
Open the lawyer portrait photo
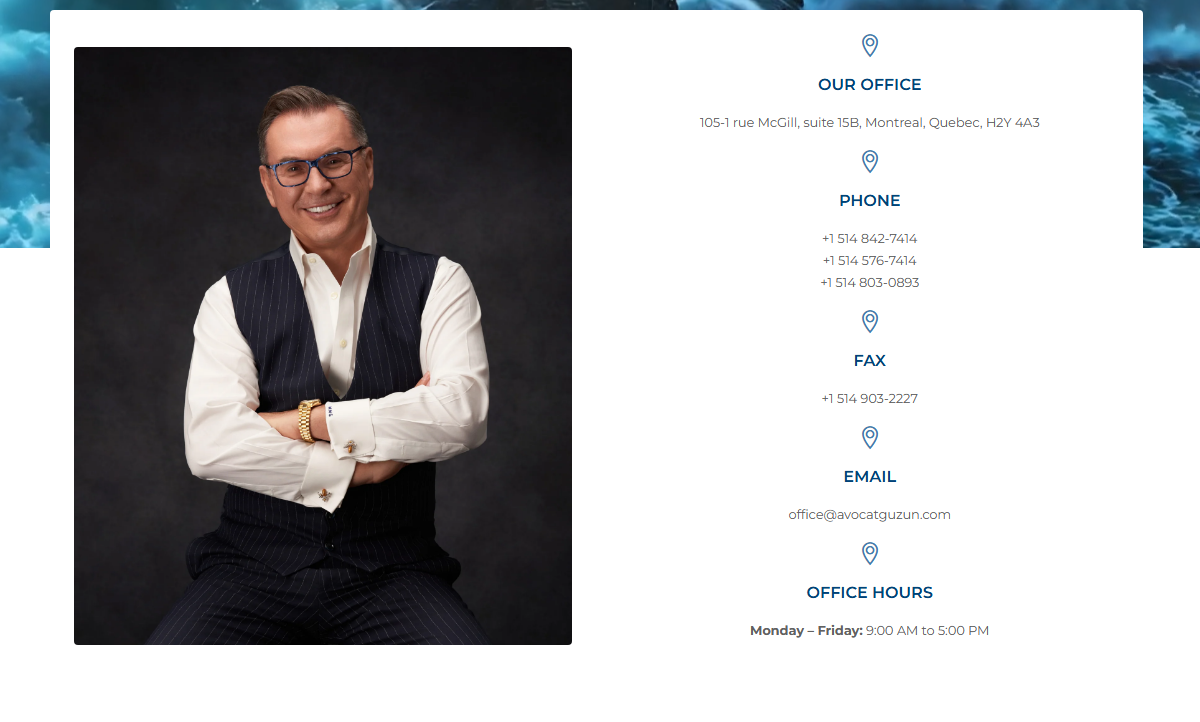pos(323,346)
